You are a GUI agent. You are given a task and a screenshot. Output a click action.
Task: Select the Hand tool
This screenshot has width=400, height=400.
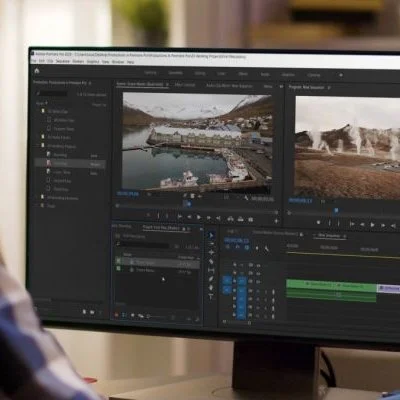pos(211,287)
